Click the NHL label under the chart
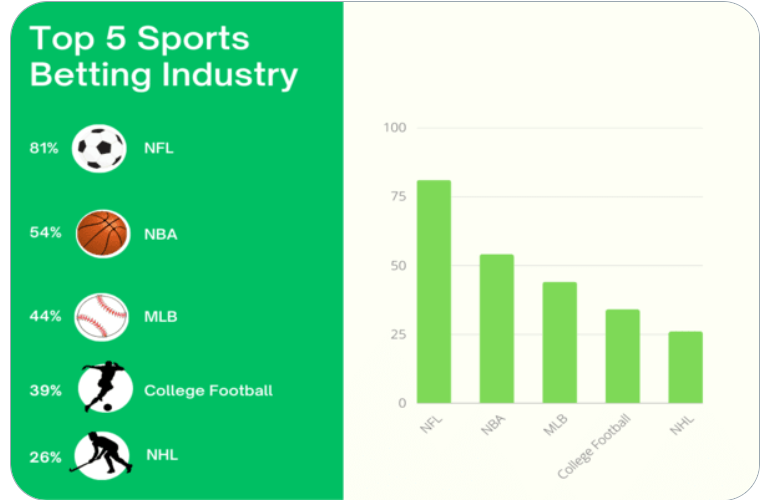Image resolution: width=763 pixels, height=500 pixels. (x=682, y=426)
